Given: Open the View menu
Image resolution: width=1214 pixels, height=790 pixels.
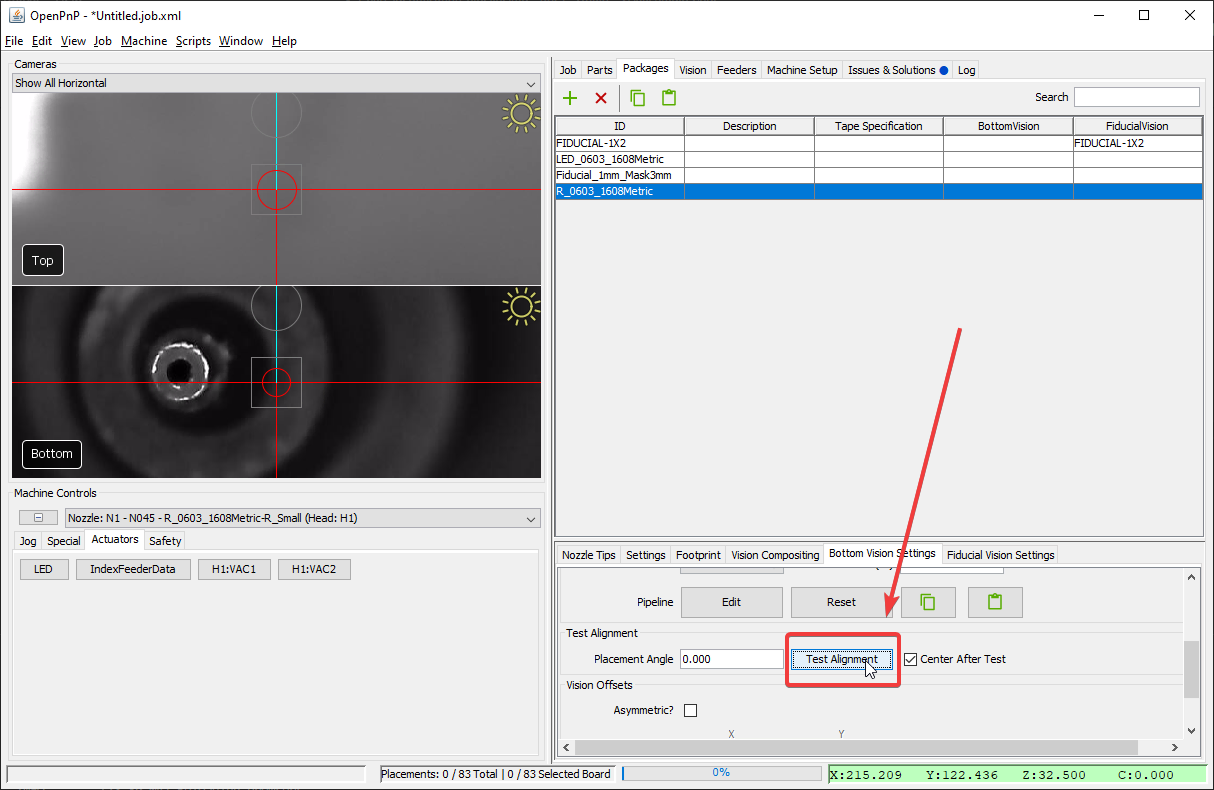Looking at the screenshot, I should click(73, 41).
